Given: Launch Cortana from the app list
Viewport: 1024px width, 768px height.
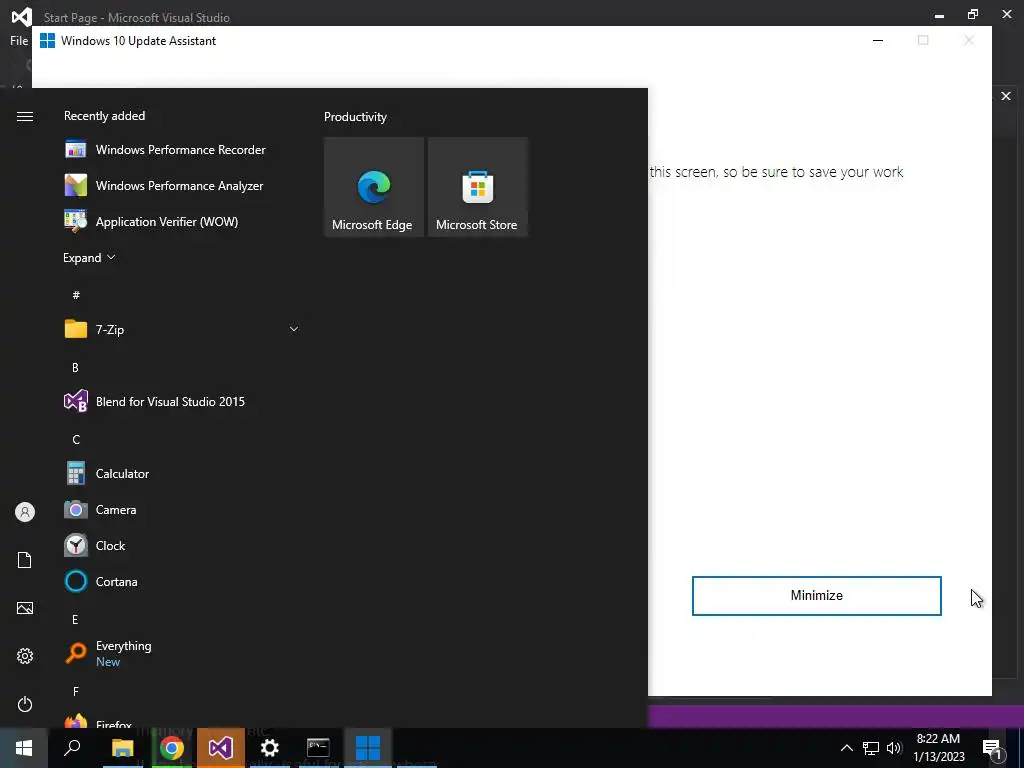Looking at the screenshot, I should point(181,581).
